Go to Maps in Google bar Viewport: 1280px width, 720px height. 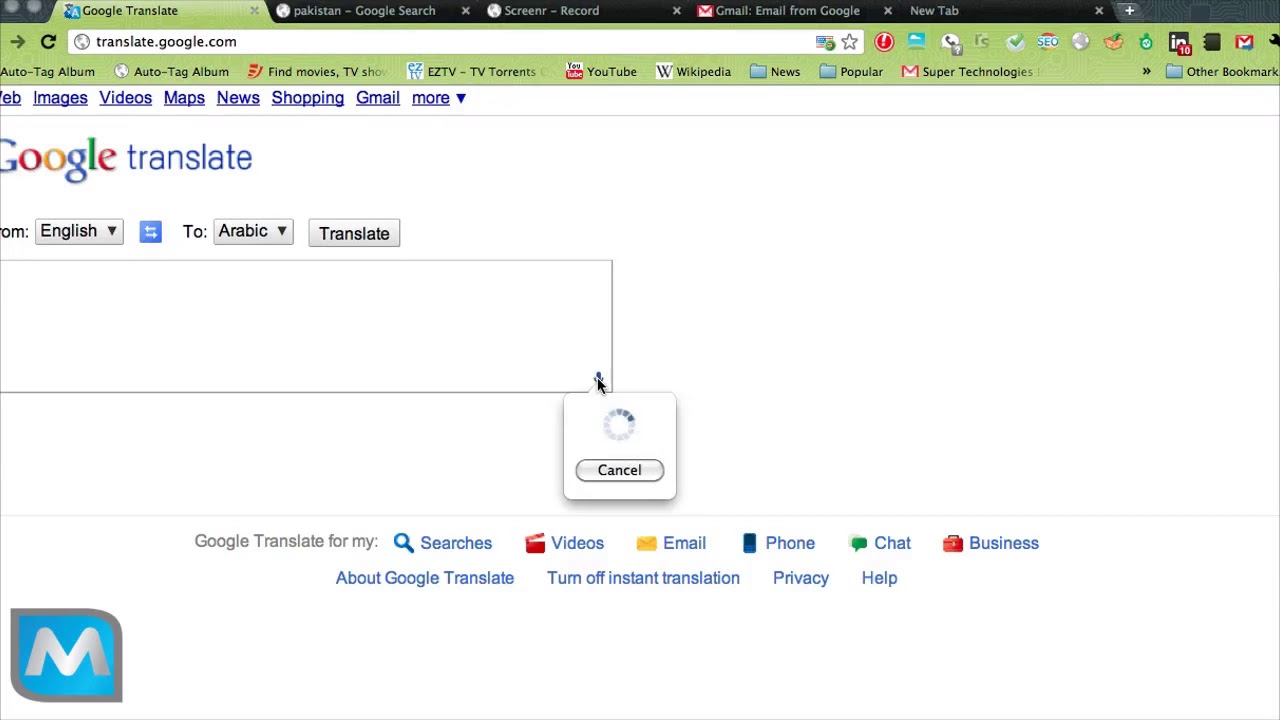pos(184,98)
